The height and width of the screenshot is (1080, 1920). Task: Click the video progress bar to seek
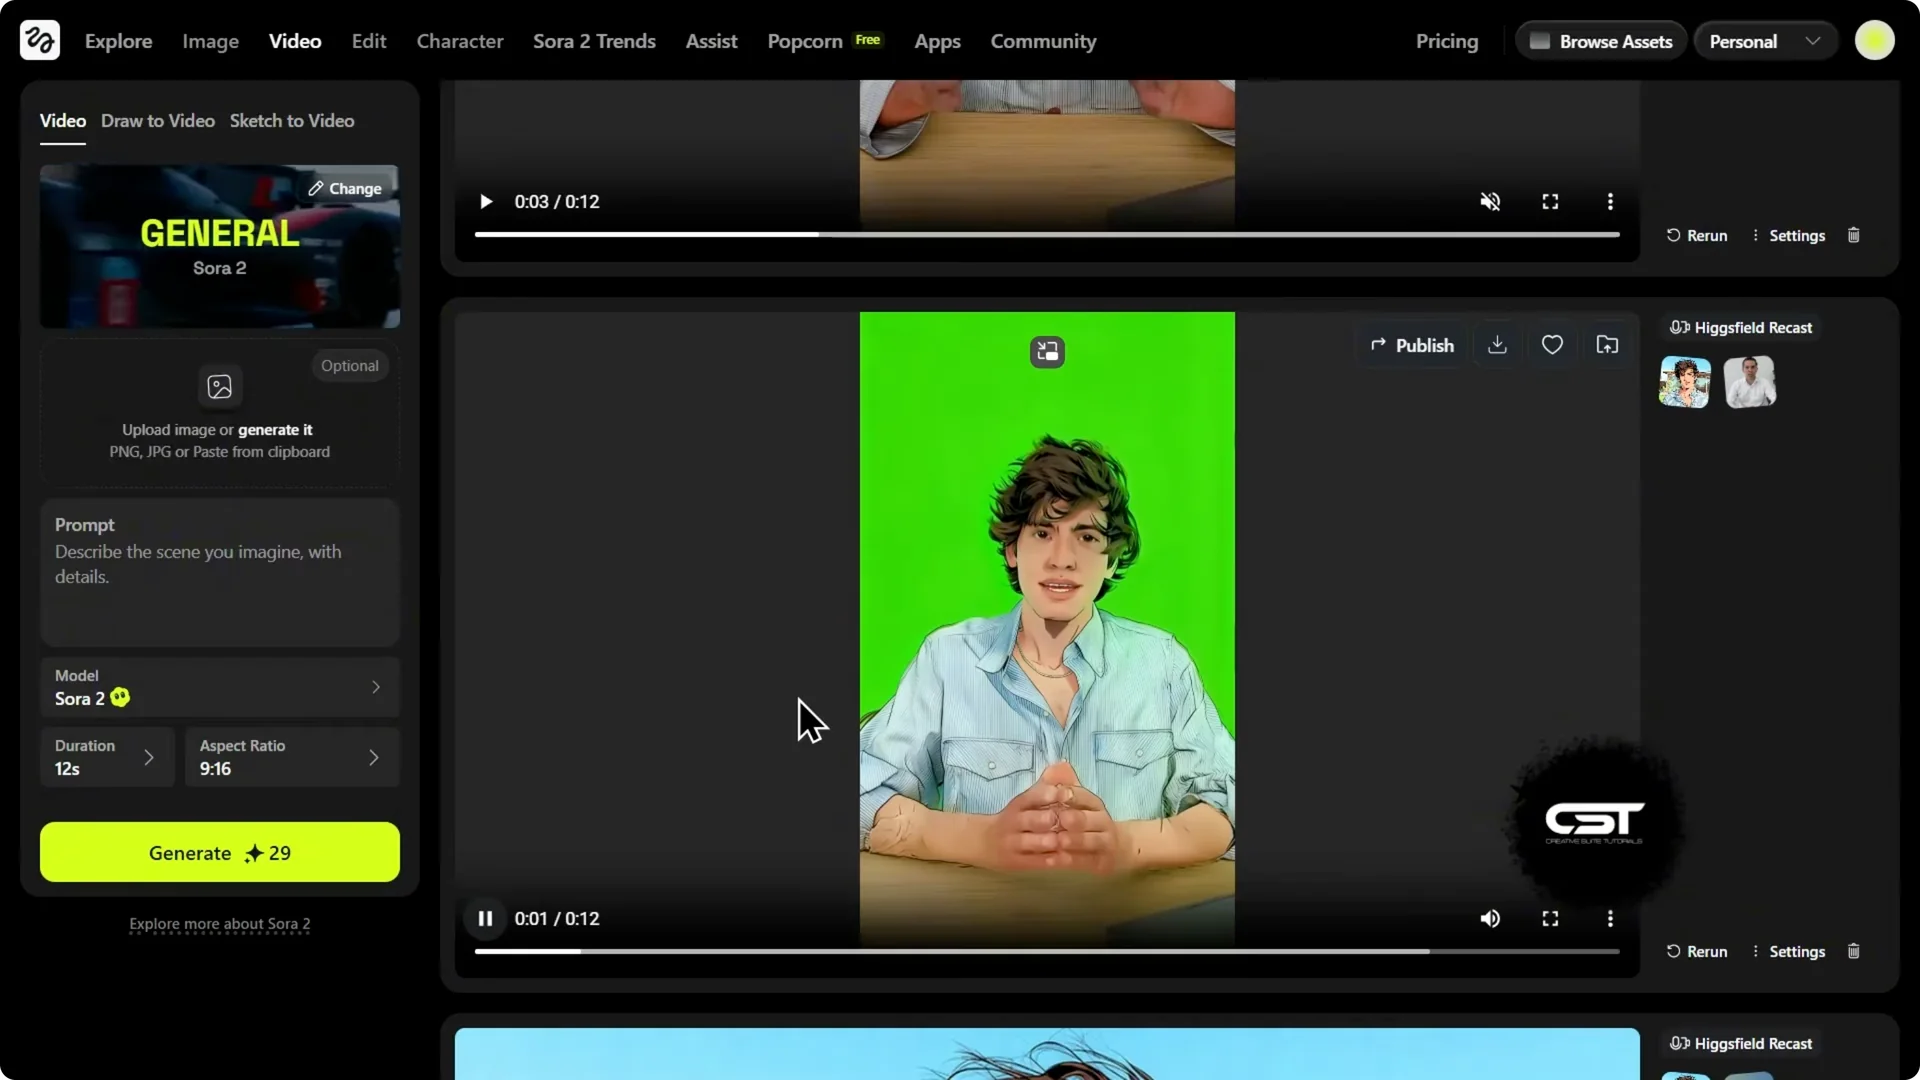coord(1046,951)
